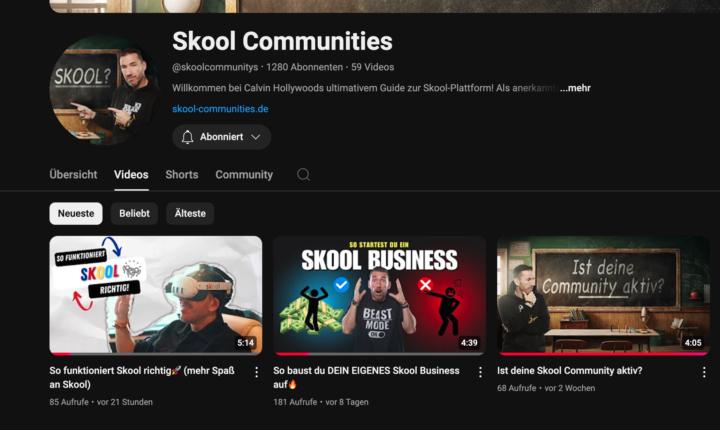Click the Skool Communities channel name heading
This screenshot has width=720, height=430.
pyautogui.click(x=282, y=41)
